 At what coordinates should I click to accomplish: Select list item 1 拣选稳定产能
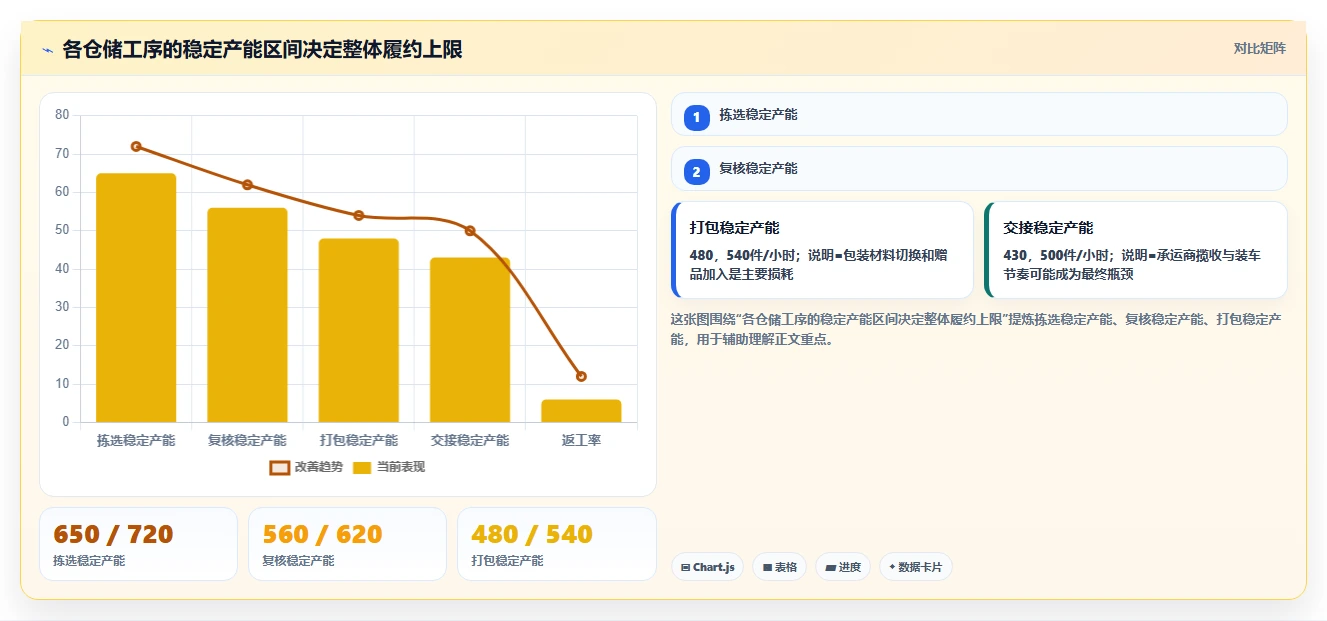[x=979, y=114]
